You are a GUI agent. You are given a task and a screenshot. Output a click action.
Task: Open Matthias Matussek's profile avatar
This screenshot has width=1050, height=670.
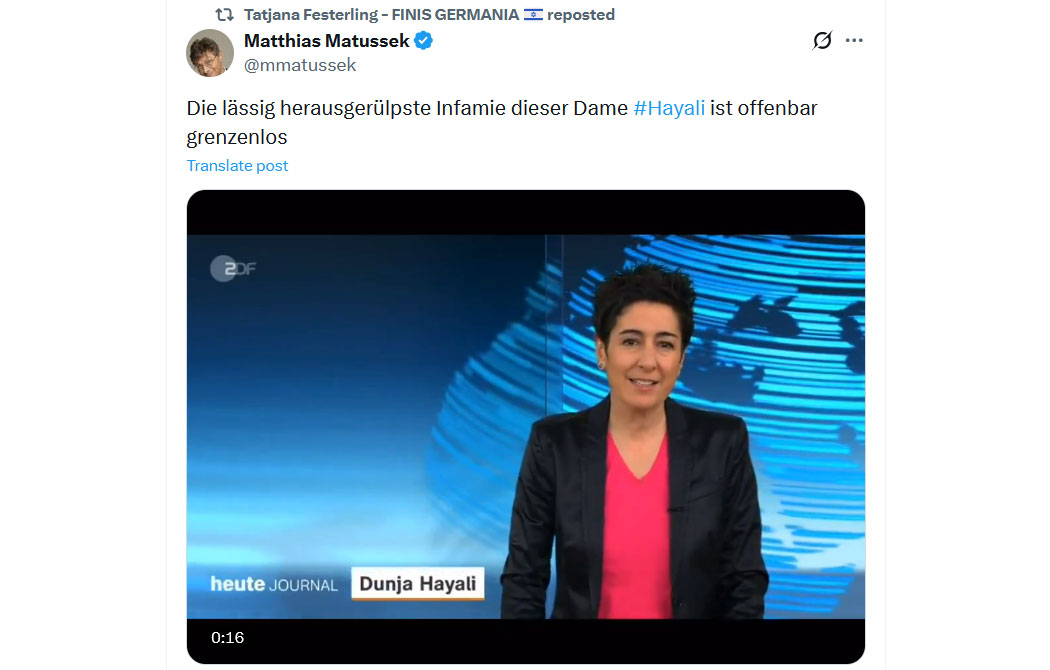click(210, 53)
